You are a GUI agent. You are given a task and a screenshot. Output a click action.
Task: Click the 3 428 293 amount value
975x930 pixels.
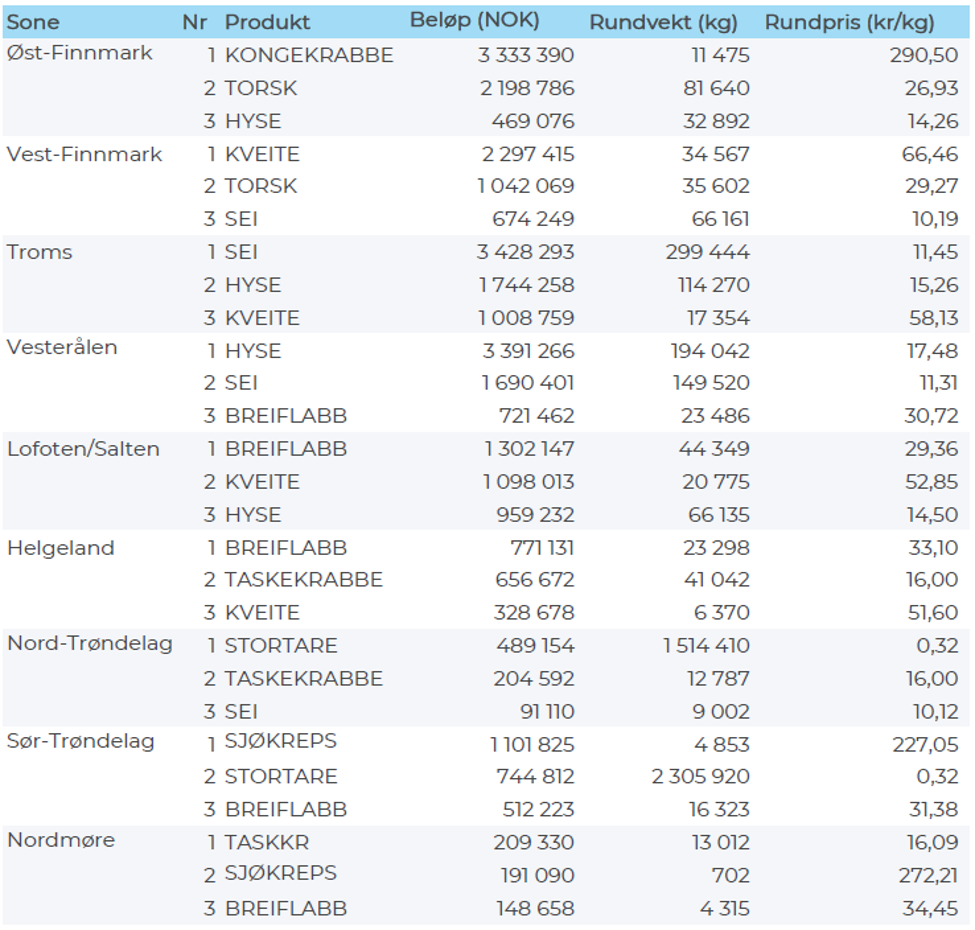(525, 252)
